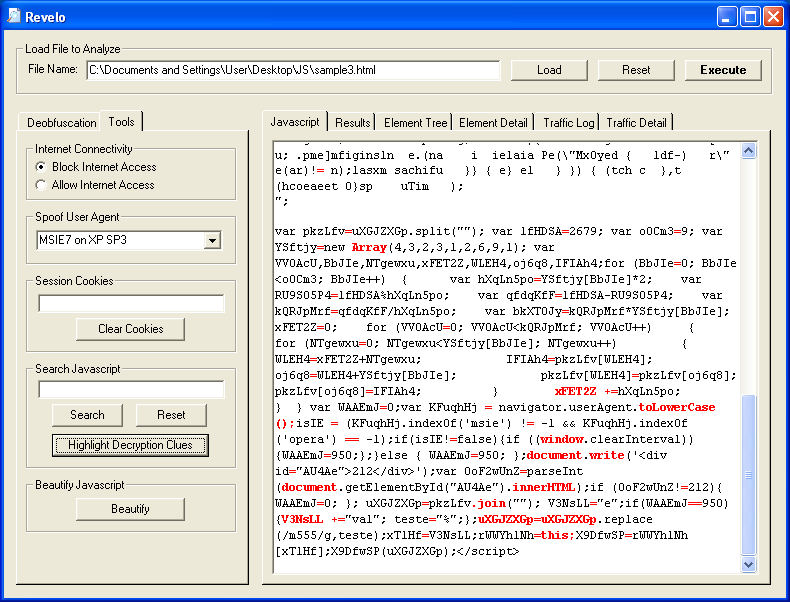Open the Results tab
Screen dimensions: 790x602
(352, 123)
